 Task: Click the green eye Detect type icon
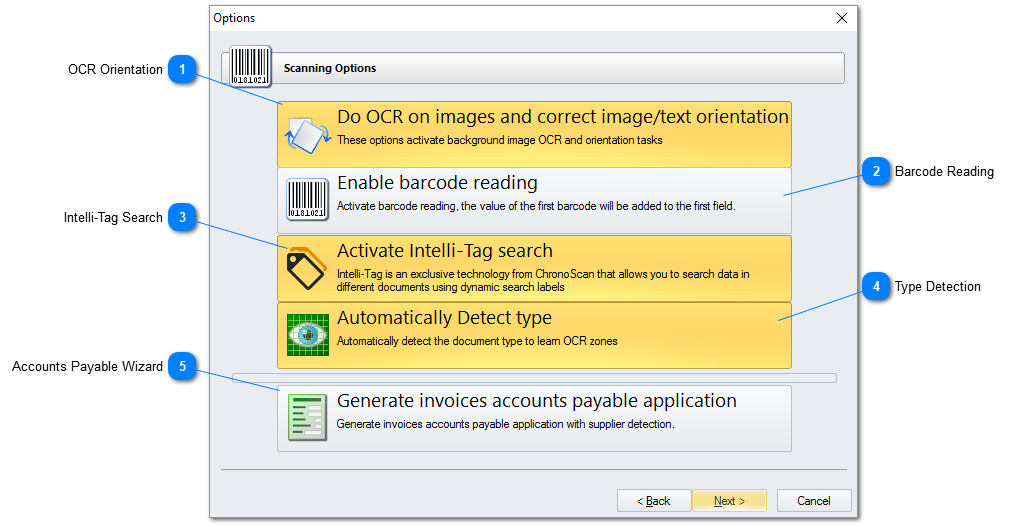pyautogui.click(x=307, y=335)
